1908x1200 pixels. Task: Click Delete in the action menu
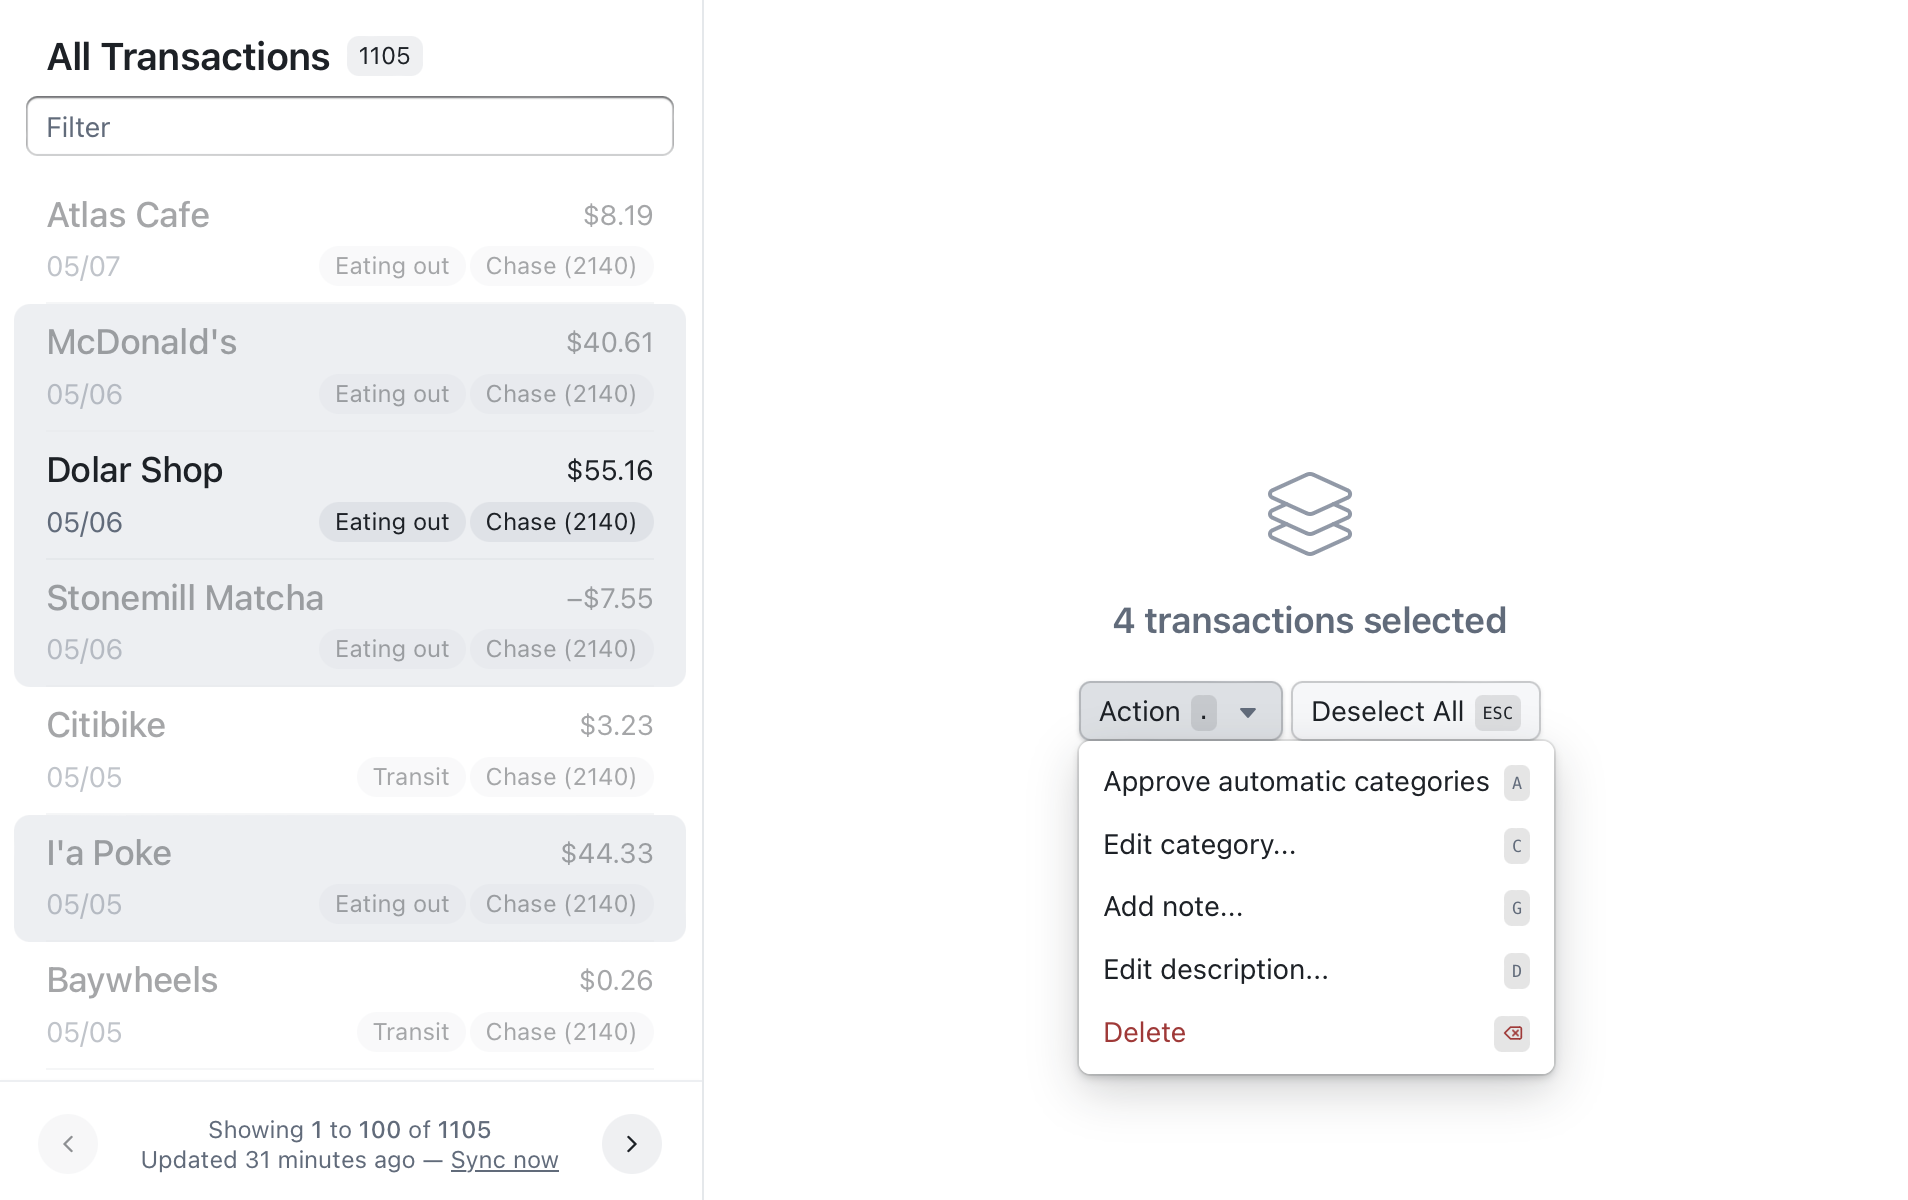(x=1144, y=1032)
